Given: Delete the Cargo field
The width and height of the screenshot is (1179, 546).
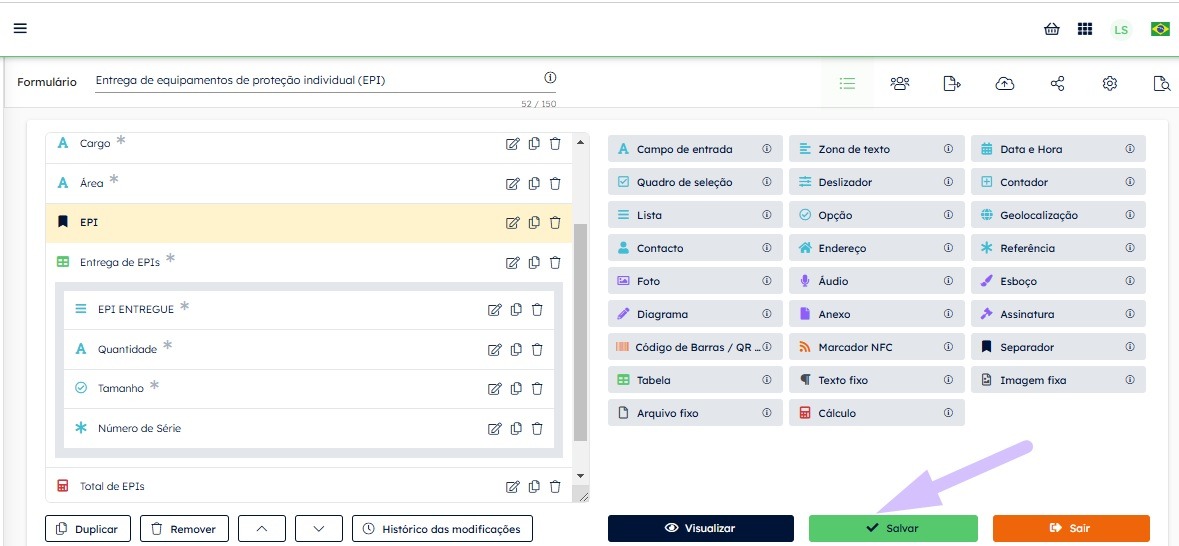Looking at the screenshot, I should tap(555, 144).
